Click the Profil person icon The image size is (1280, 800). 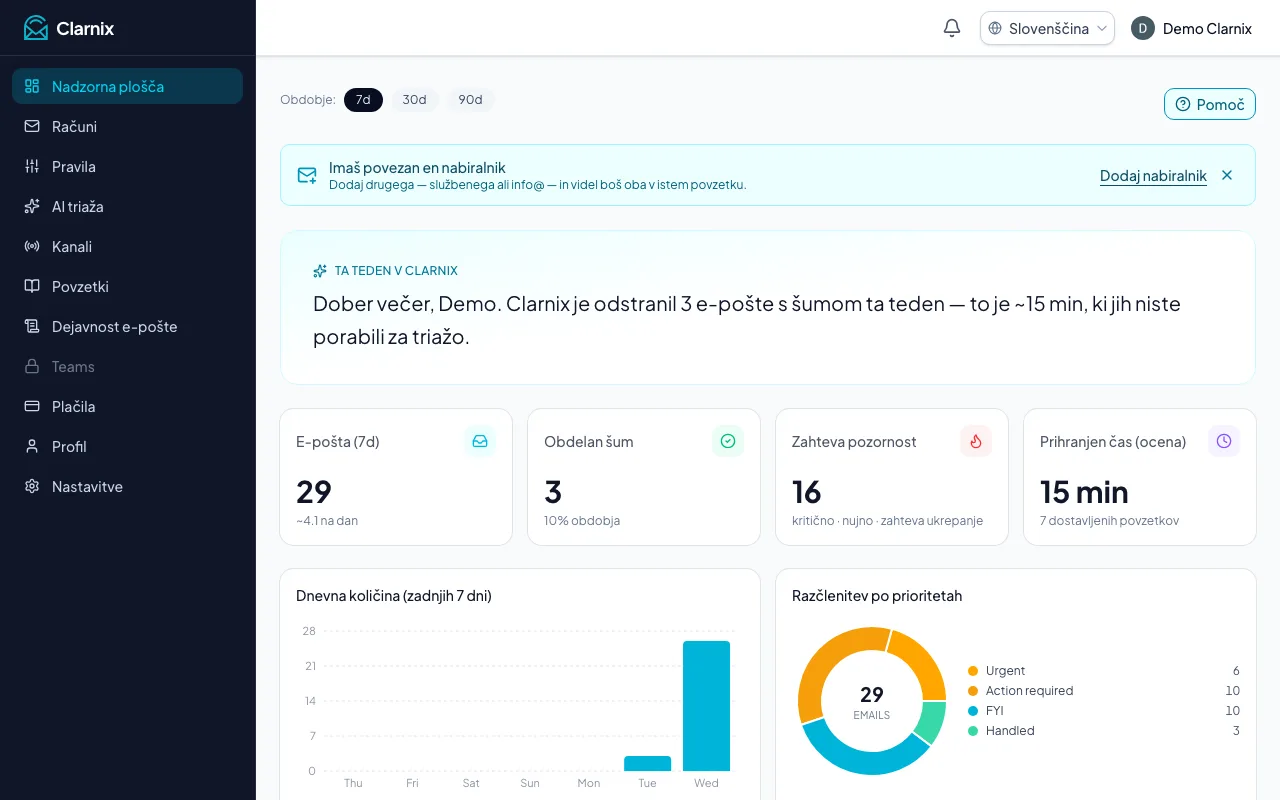point(32,446)
